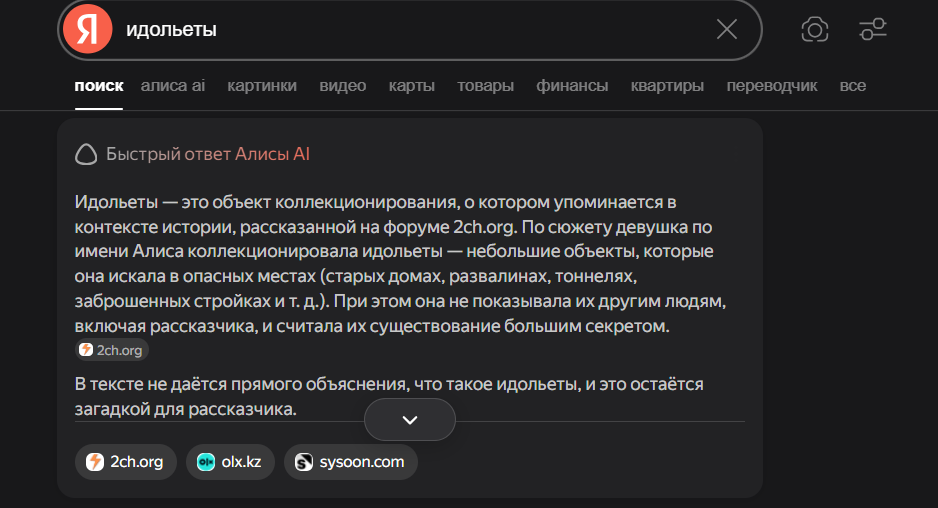Click the text "Идольеты — это объект коллекционирования"
The width and height of the screenshot is (938, 508).
pos(266,202)
